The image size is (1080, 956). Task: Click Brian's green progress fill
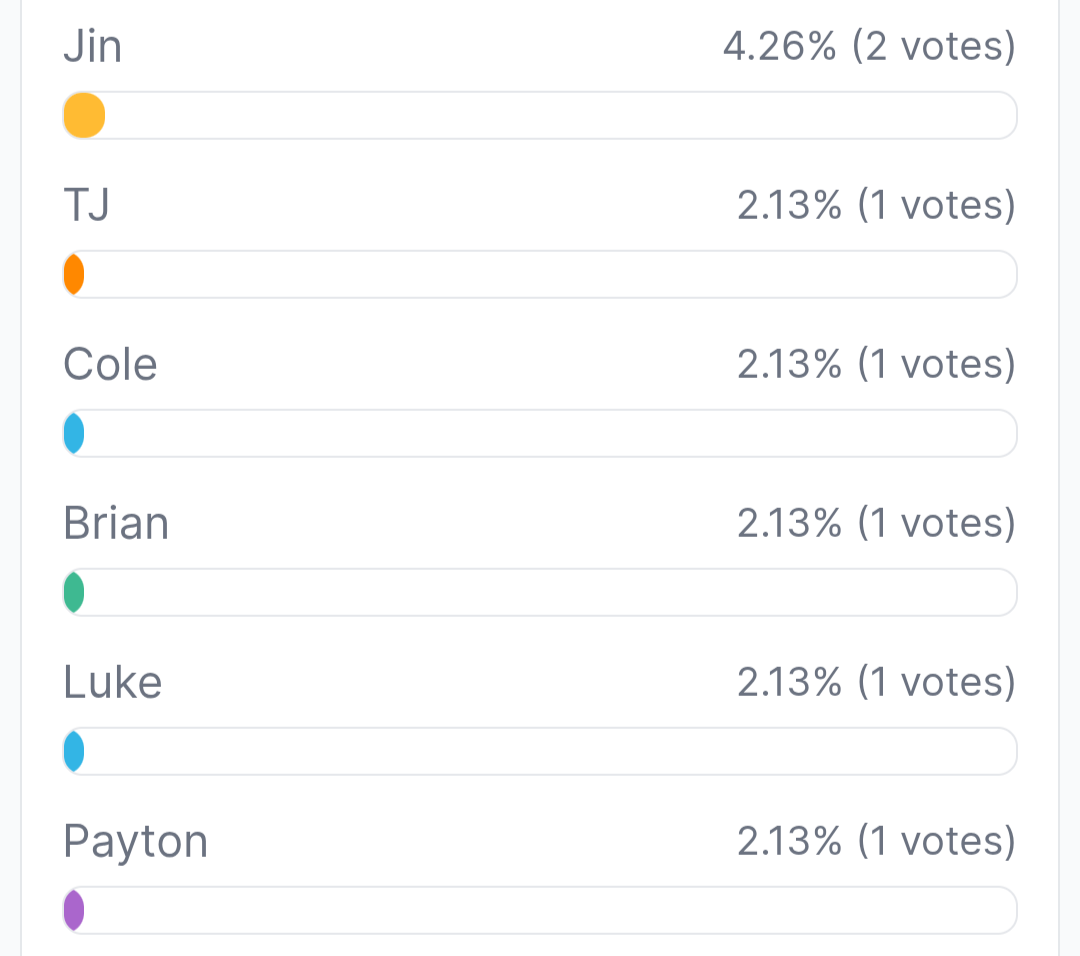[x=74, y=592]
